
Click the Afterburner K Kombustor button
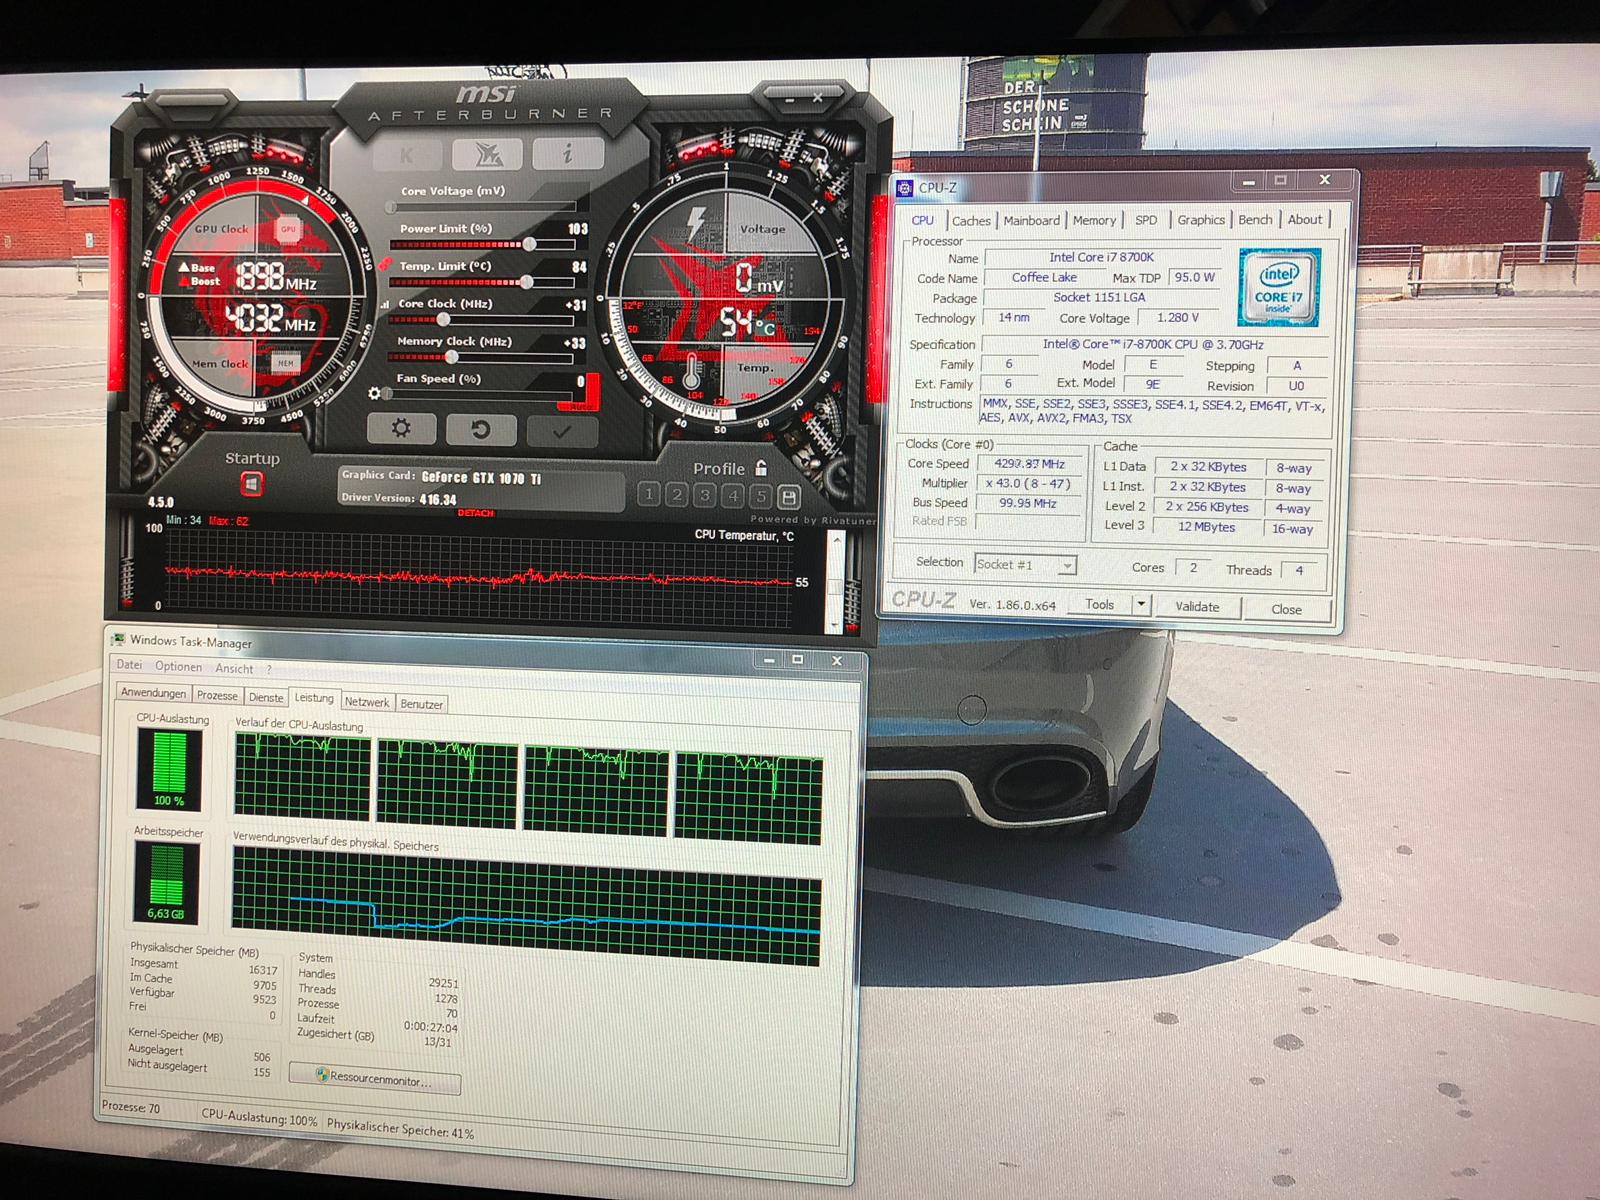point(407,155)
